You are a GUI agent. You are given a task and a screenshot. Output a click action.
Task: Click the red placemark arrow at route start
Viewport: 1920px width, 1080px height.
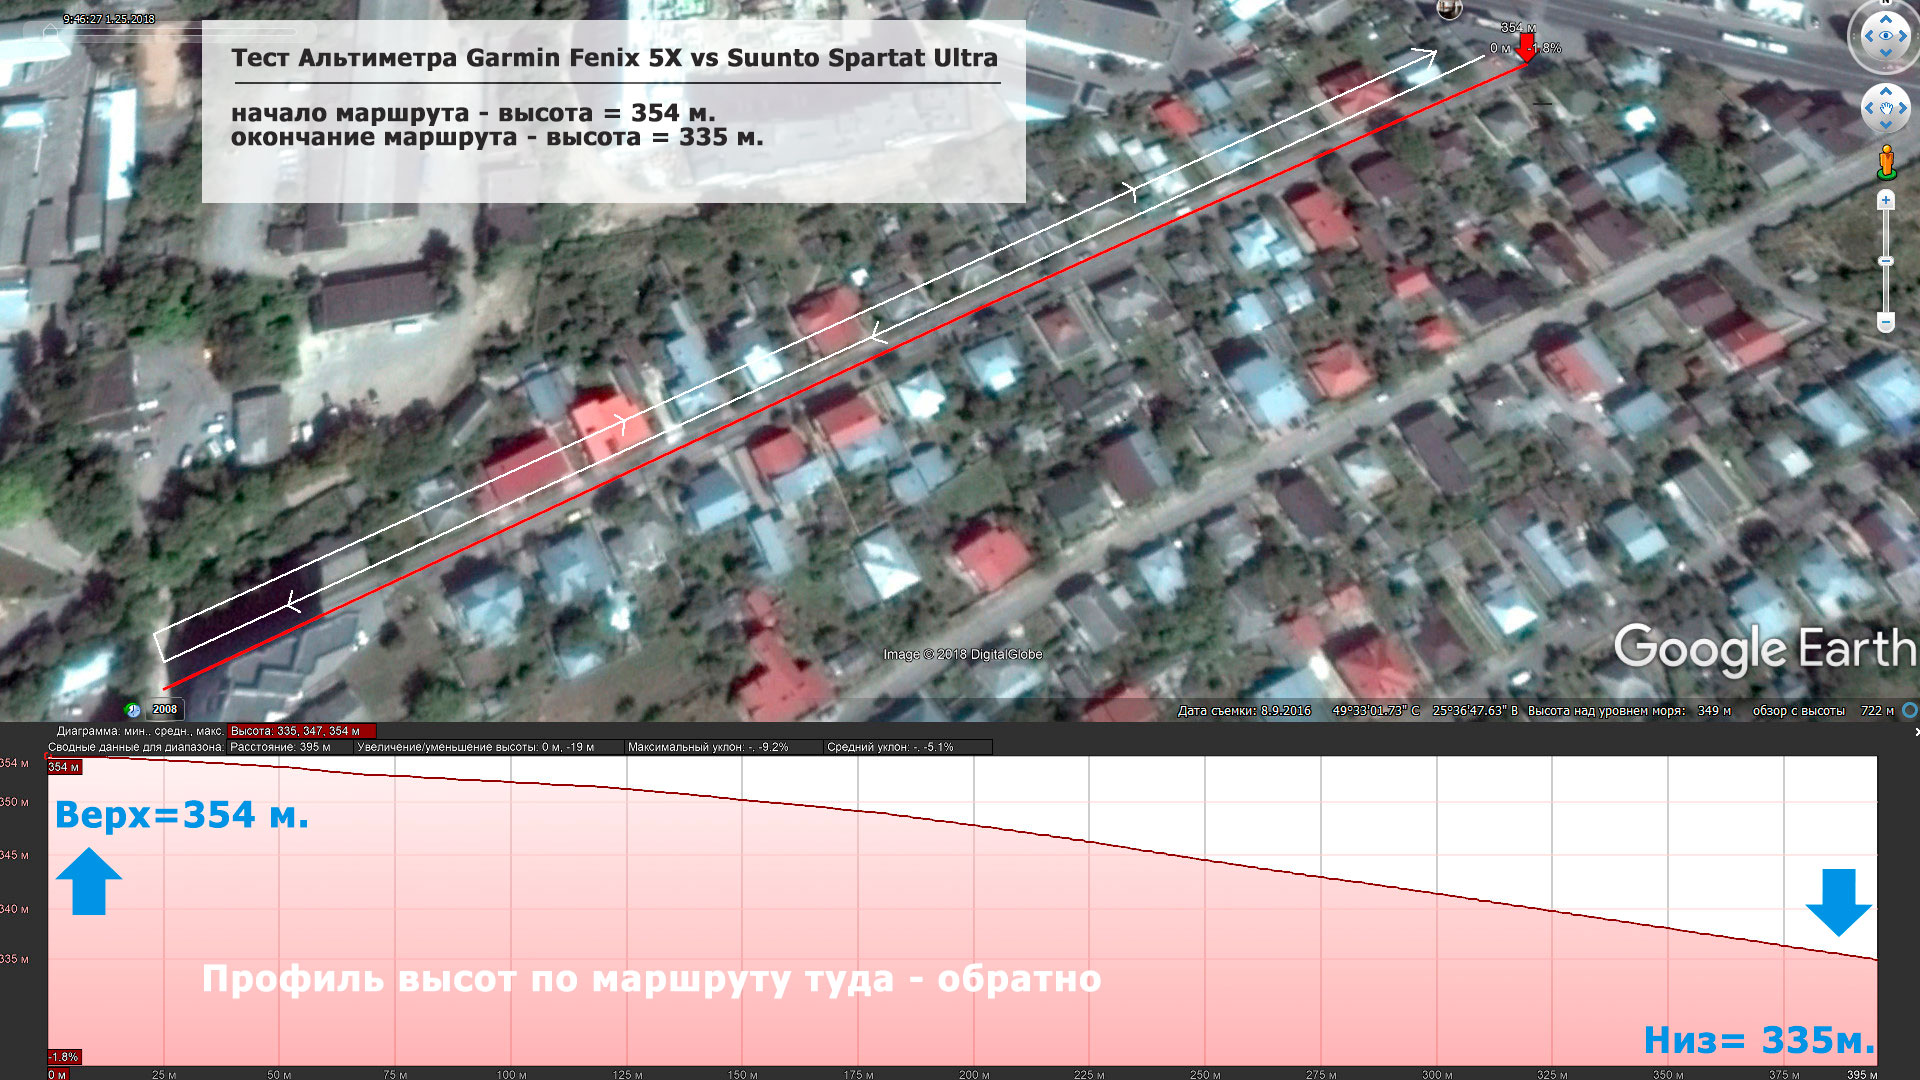1526,46
